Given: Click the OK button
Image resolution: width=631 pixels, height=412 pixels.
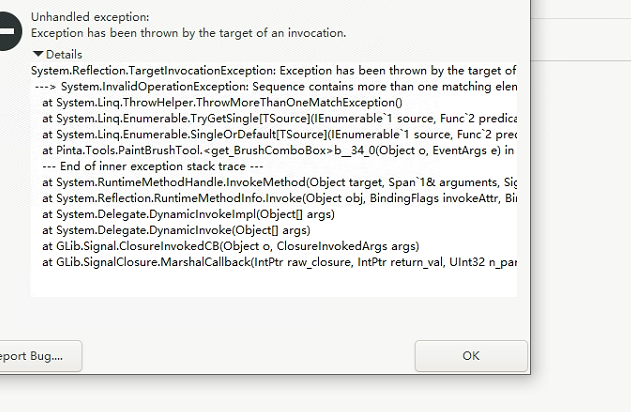Looking at the screenshot, I should point(471,356).
